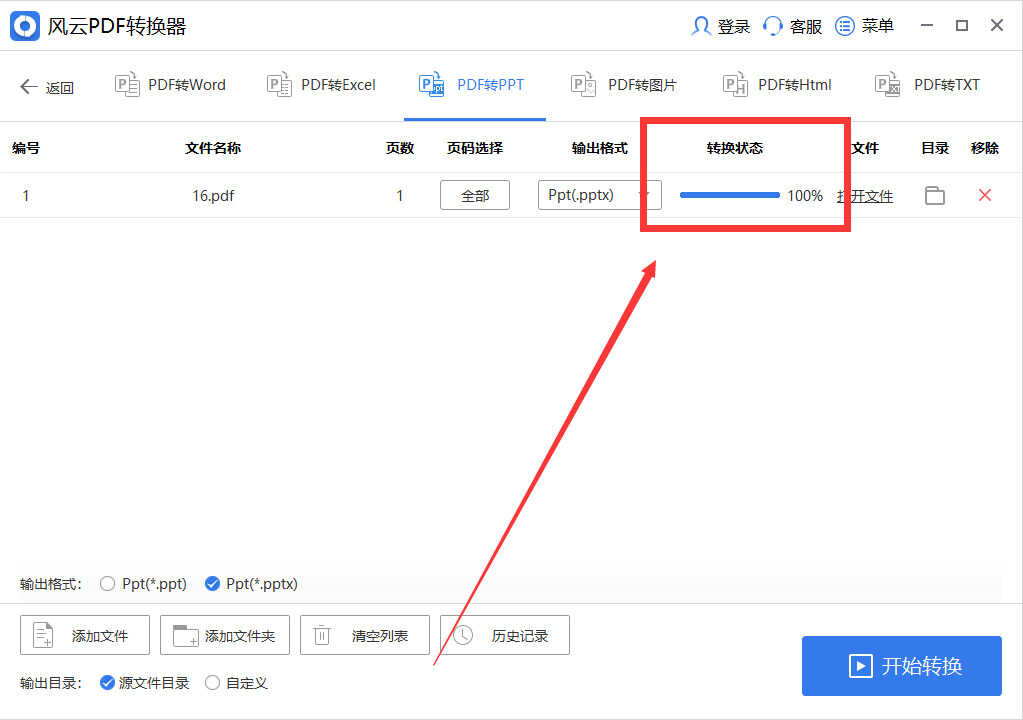Minimize the 风云PDF转换器 window

pyautogui.click(x=926, y=26)
